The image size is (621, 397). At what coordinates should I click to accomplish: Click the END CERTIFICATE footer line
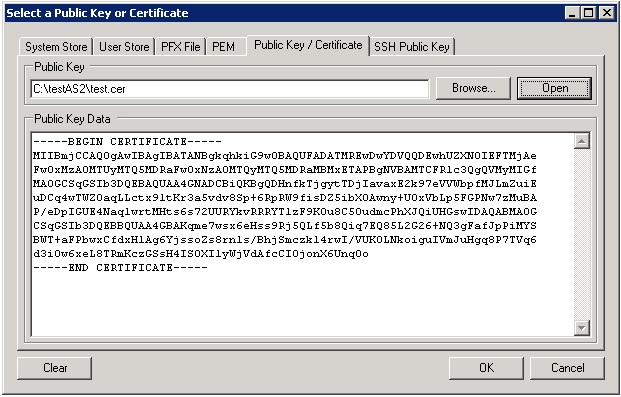[120, 268]
